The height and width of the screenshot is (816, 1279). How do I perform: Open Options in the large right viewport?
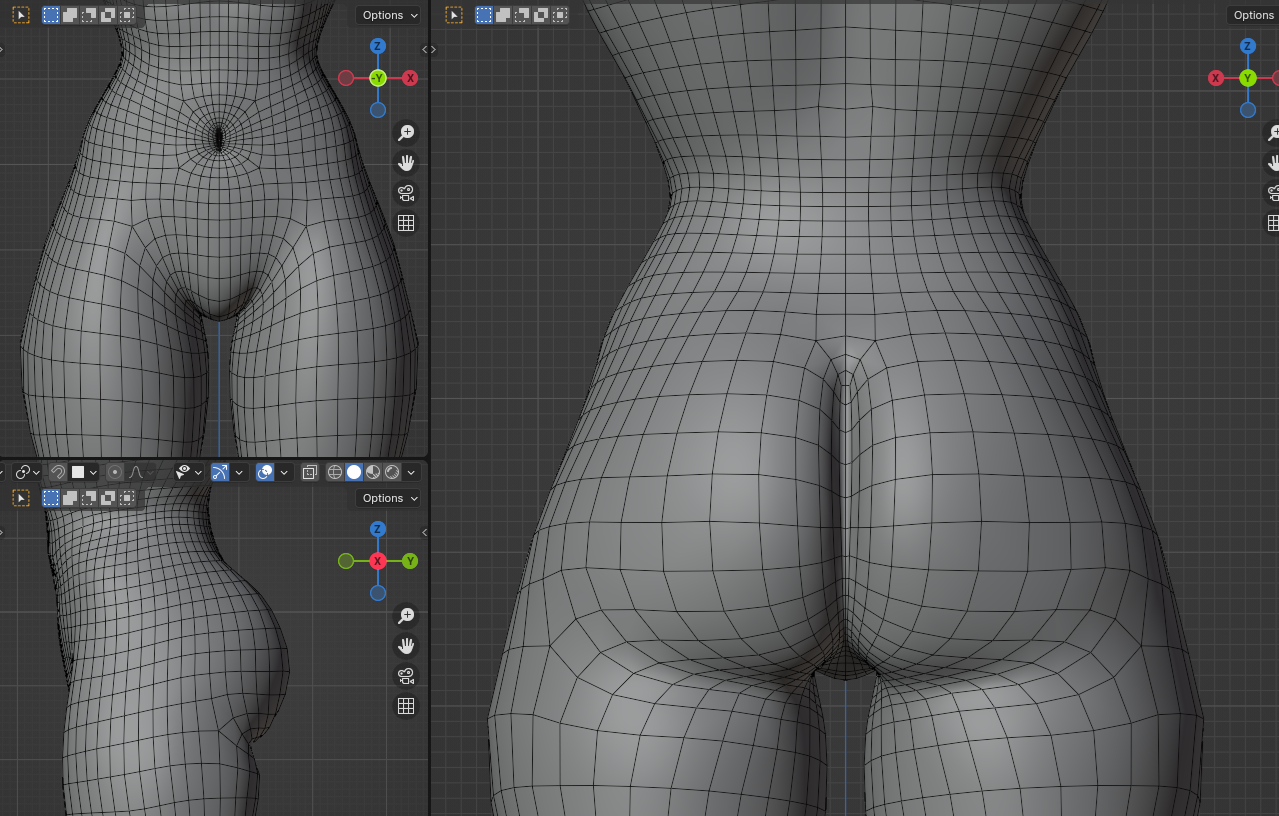point(1253,15)
